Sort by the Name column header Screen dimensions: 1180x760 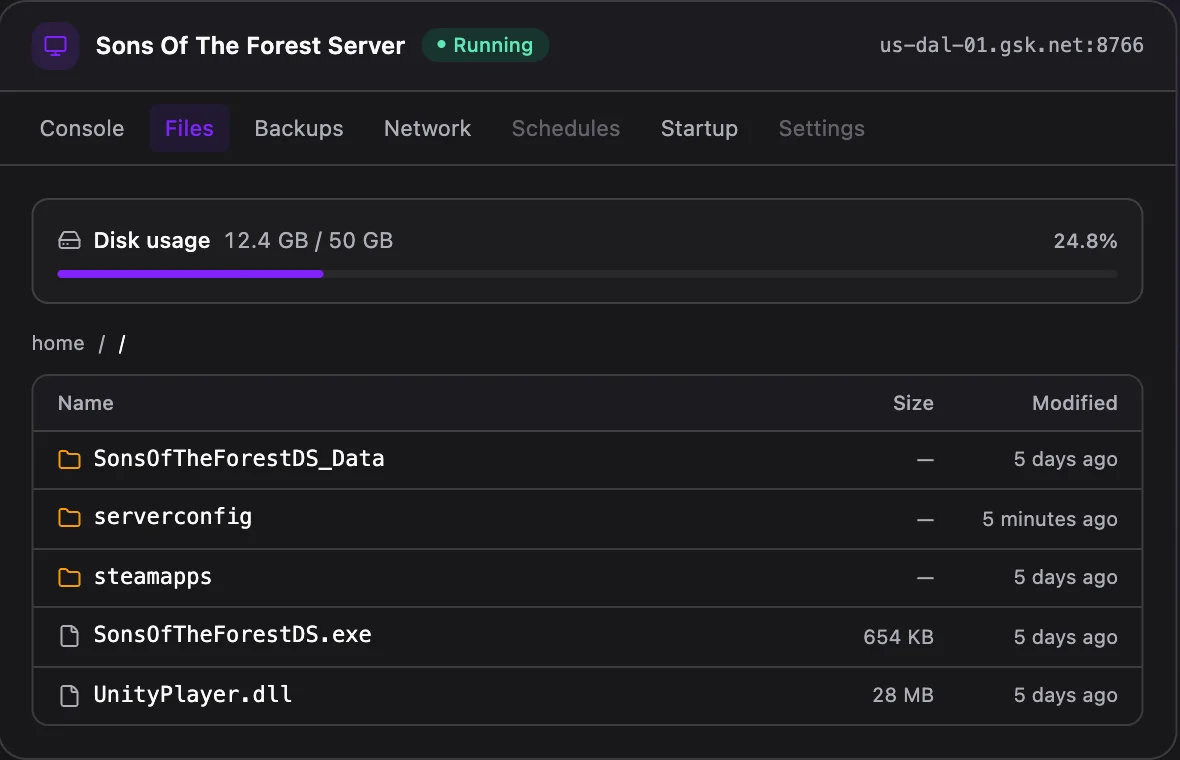coord(86,403)
